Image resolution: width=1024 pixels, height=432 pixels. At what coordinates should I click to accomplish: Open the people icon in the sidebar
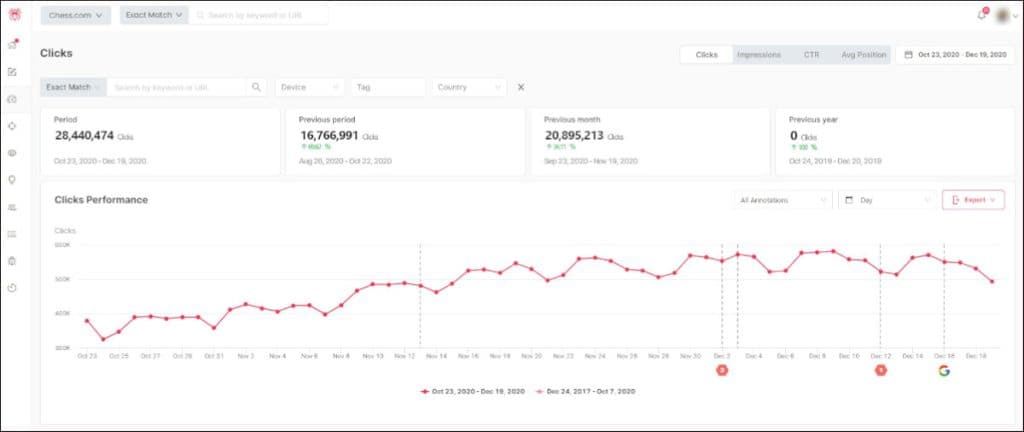[x=12, y=207]
